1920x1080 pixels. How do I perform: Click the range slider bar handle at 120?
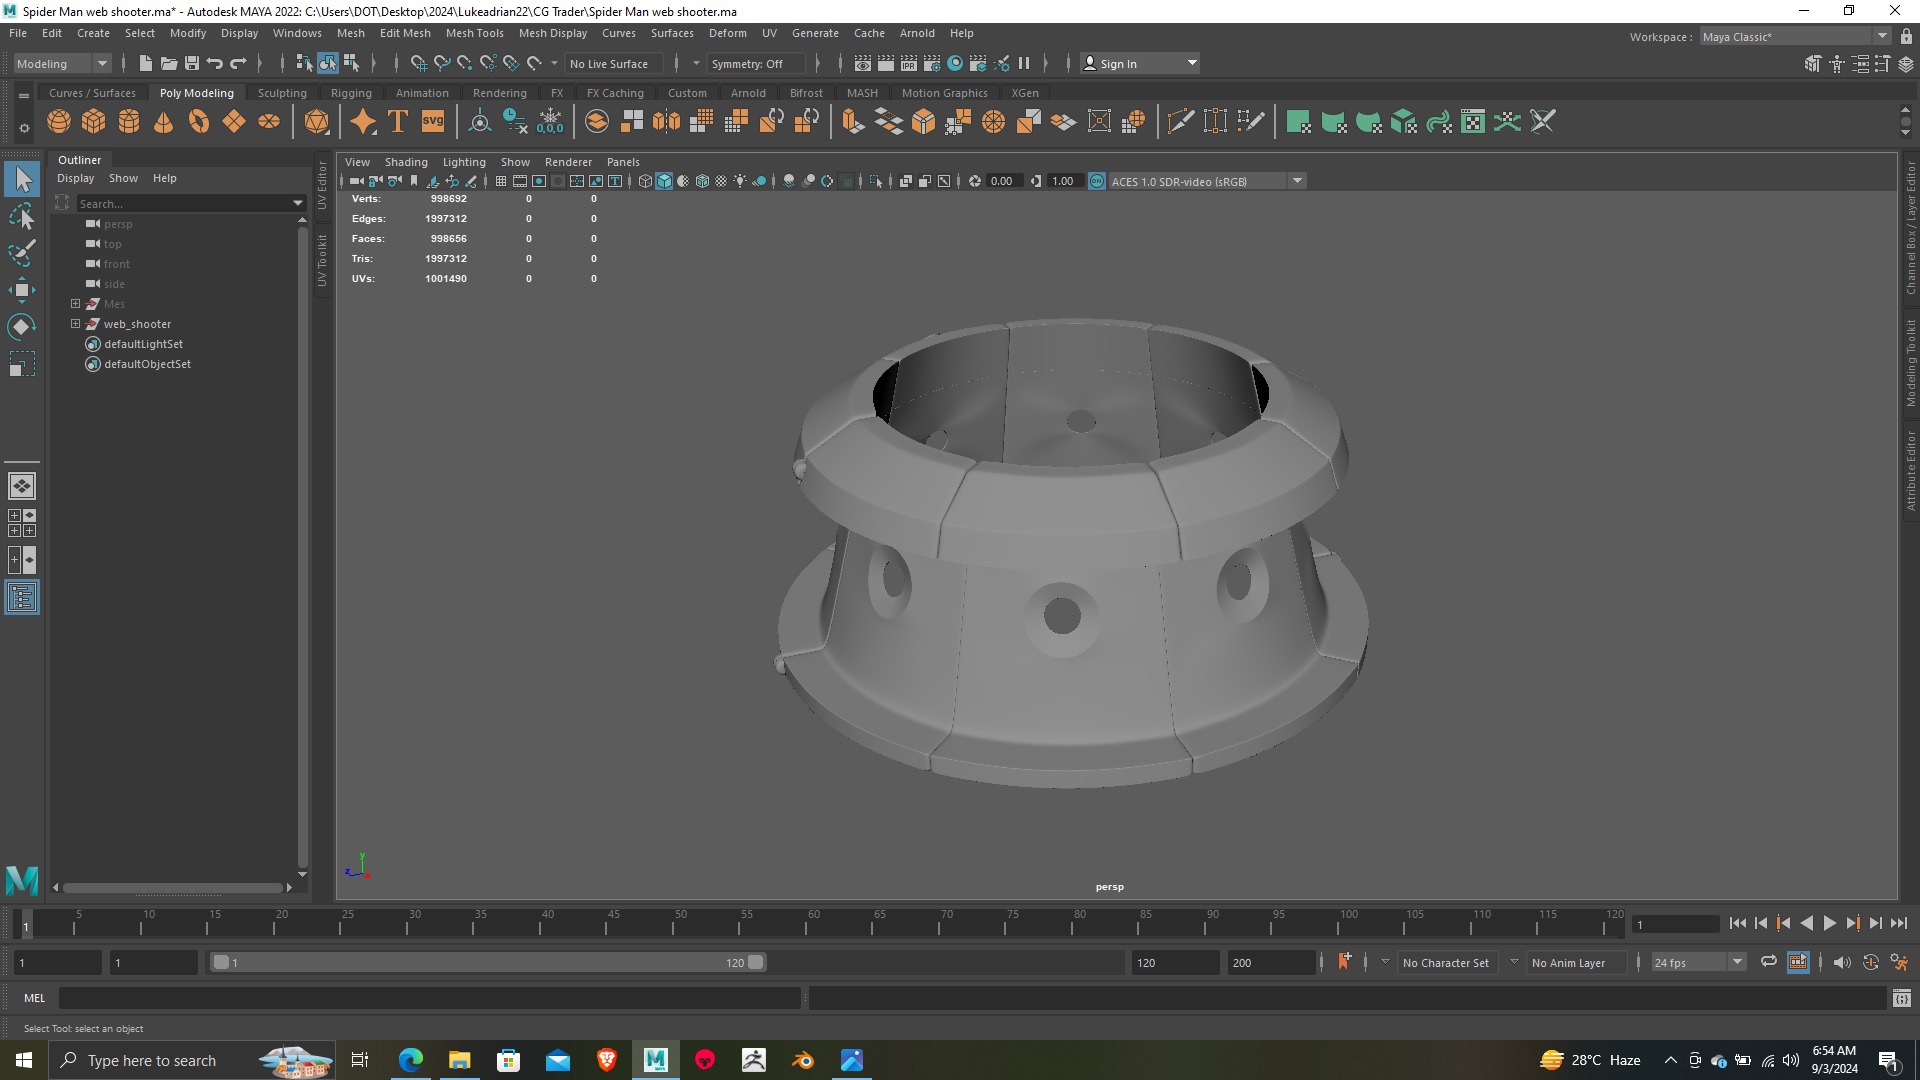tap(756, 962)
